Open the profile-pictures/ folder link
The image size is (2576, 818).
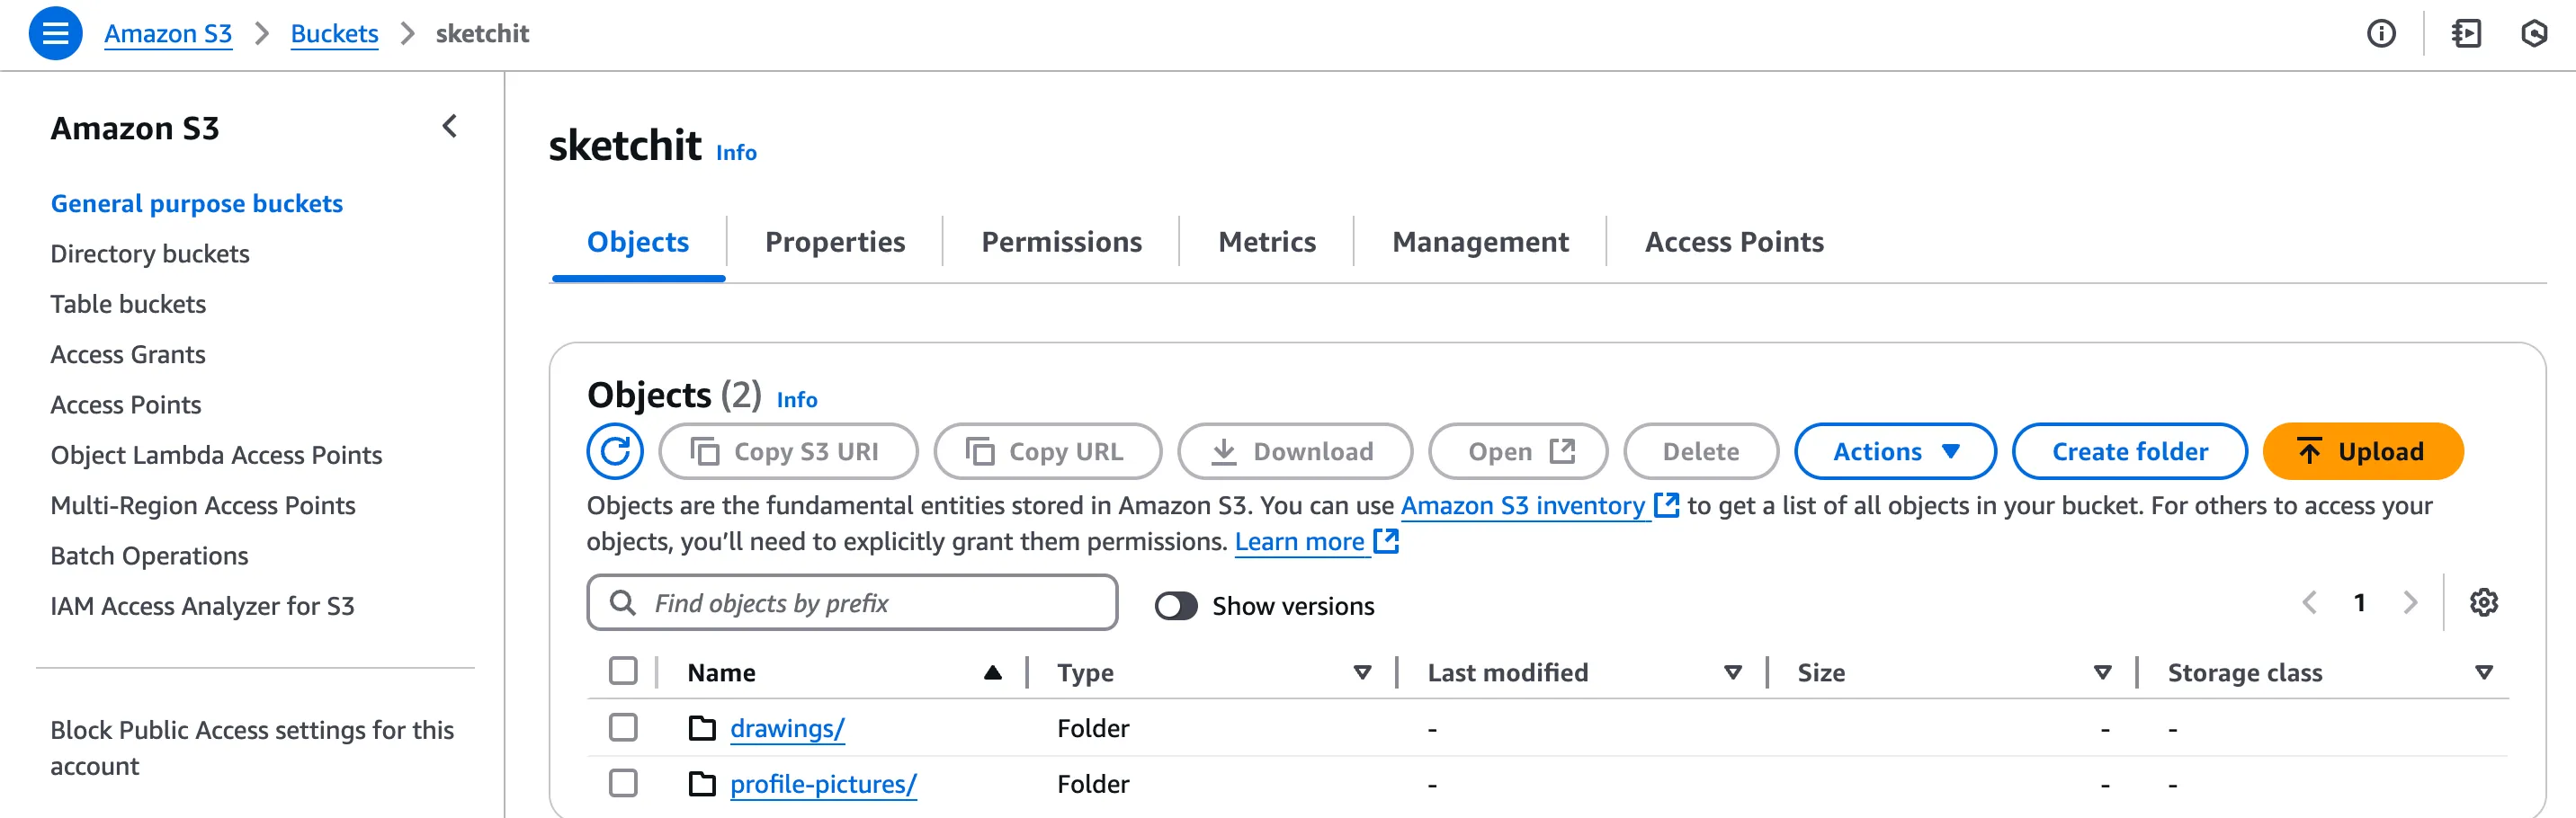823,784
